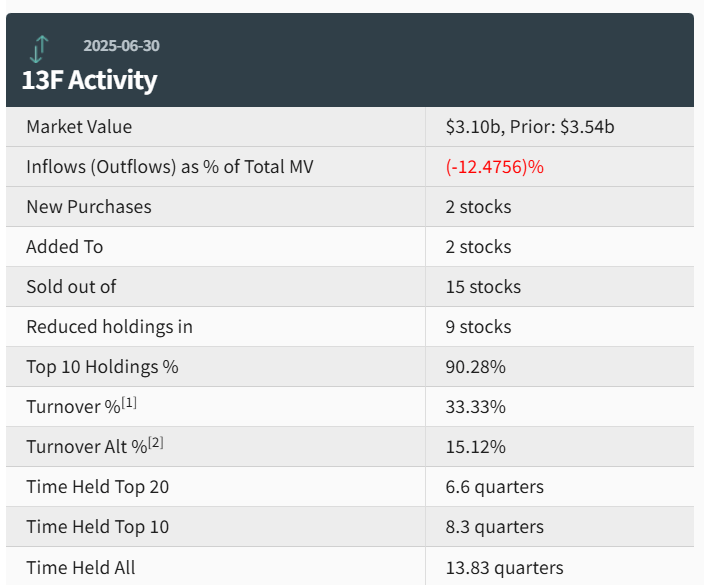Select the Market Value row label

79,127
